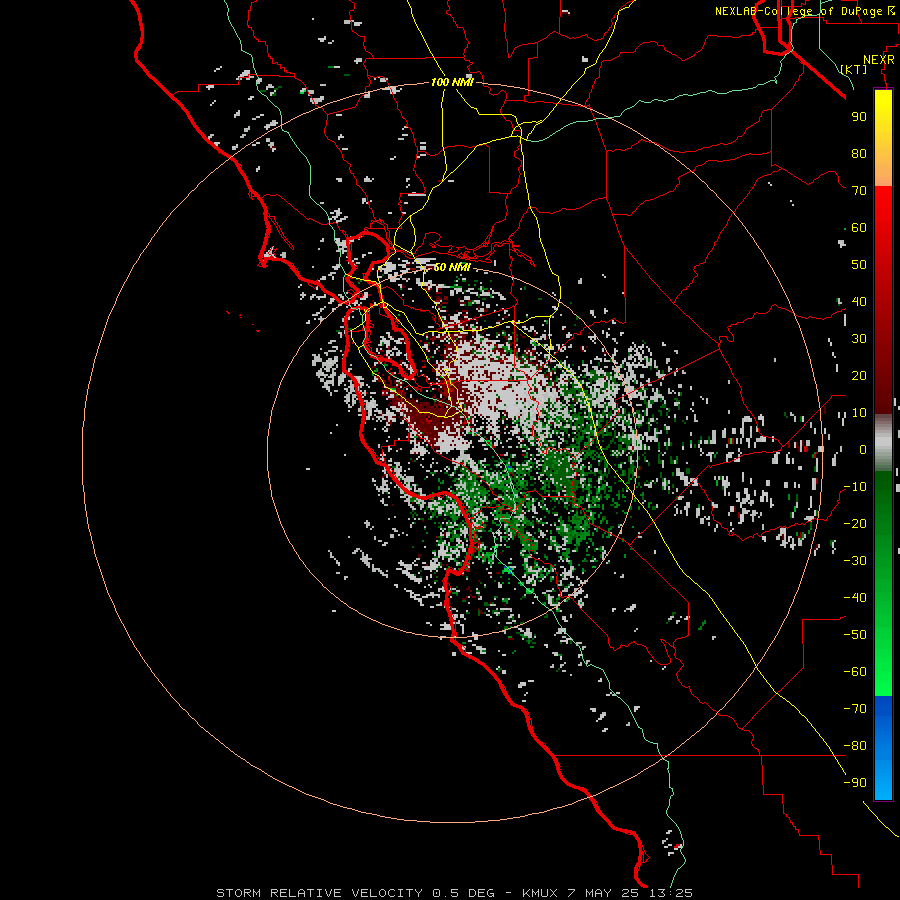Click the -50 value on velocity scale
The width and height of the screenshot is (900, 900).
click(855, 634)
